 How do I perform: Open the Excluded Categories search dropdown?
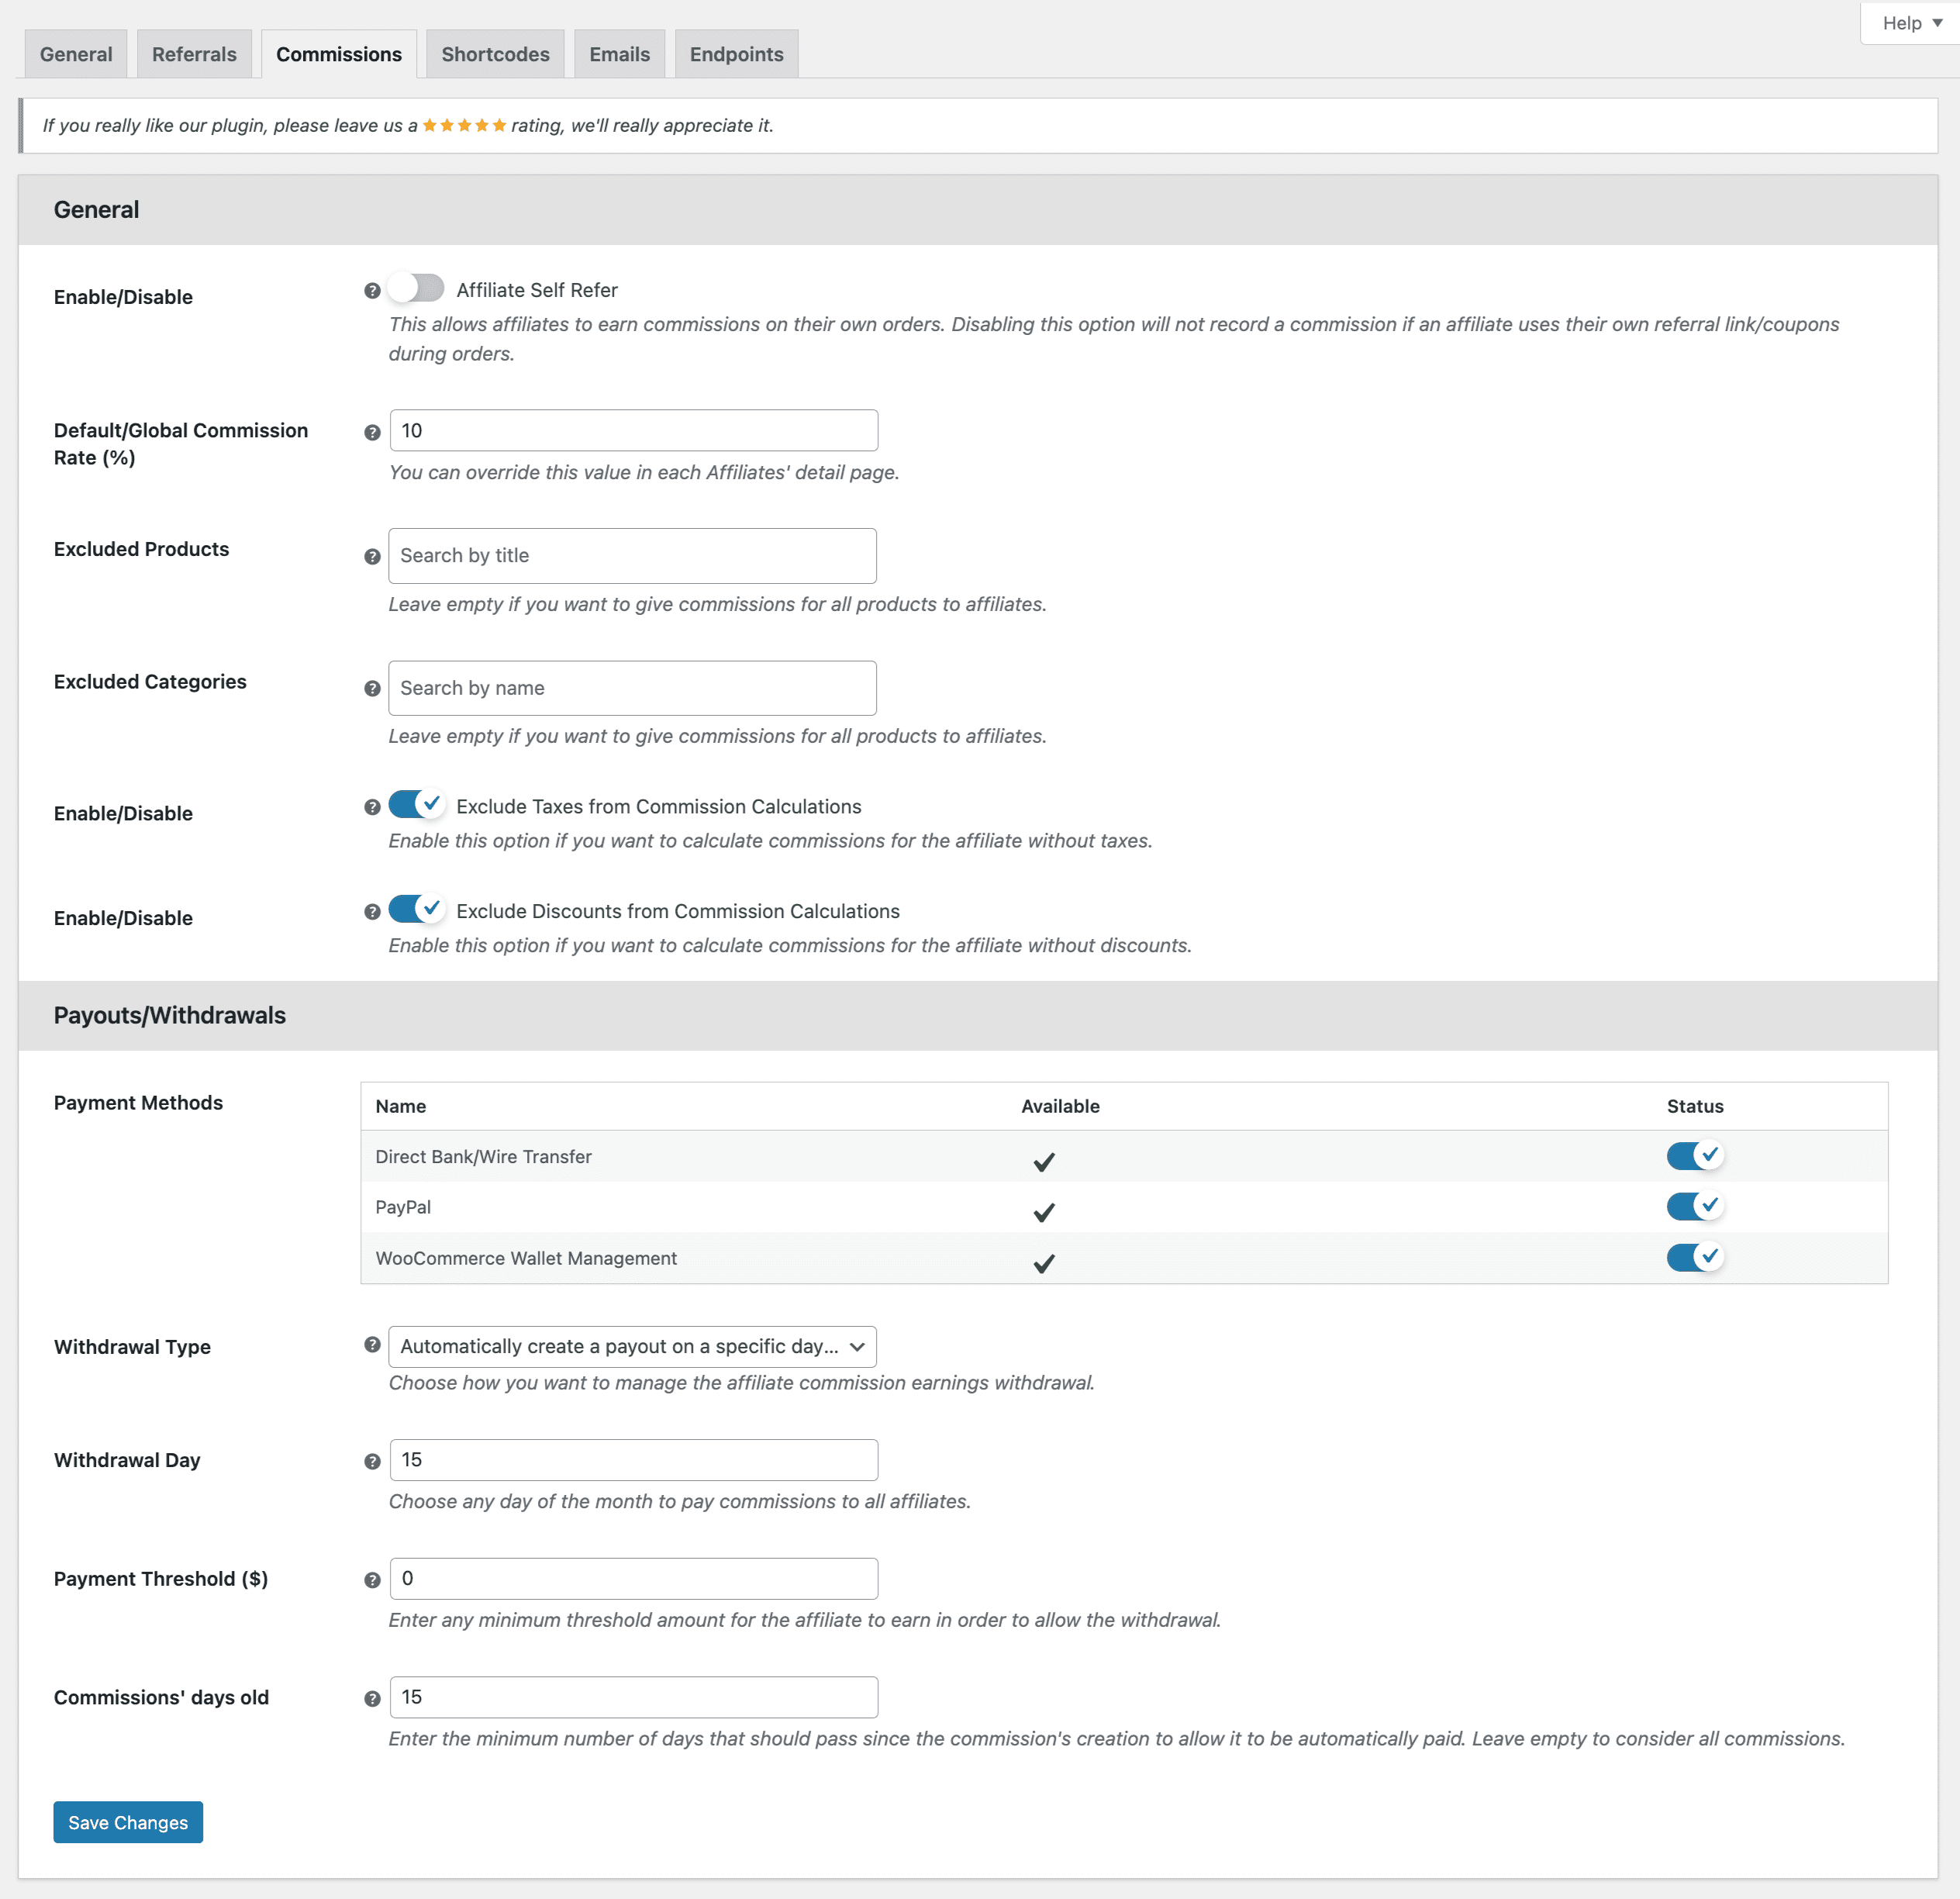[632, 686]
